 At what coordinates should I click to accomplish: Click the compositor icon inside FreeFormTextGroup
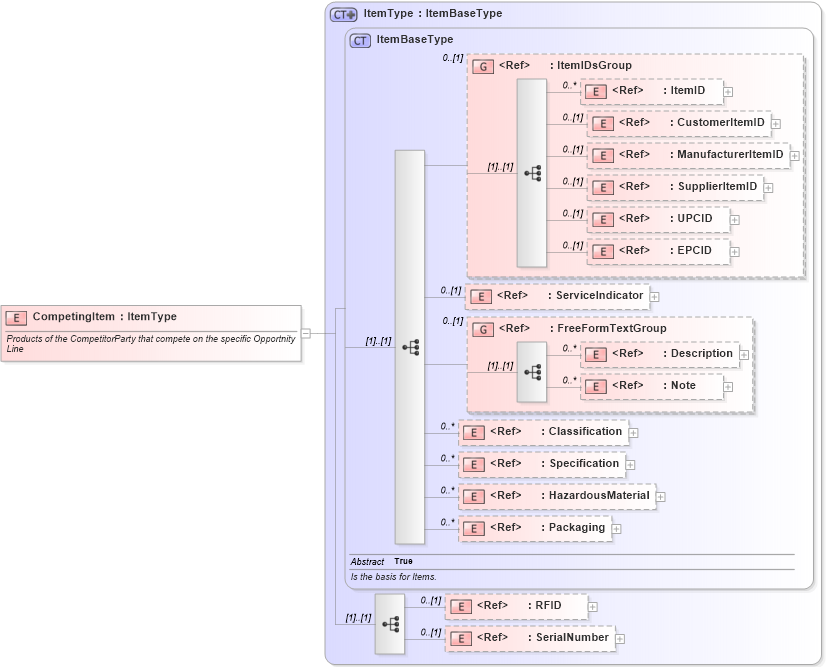(x=533, y=370)
